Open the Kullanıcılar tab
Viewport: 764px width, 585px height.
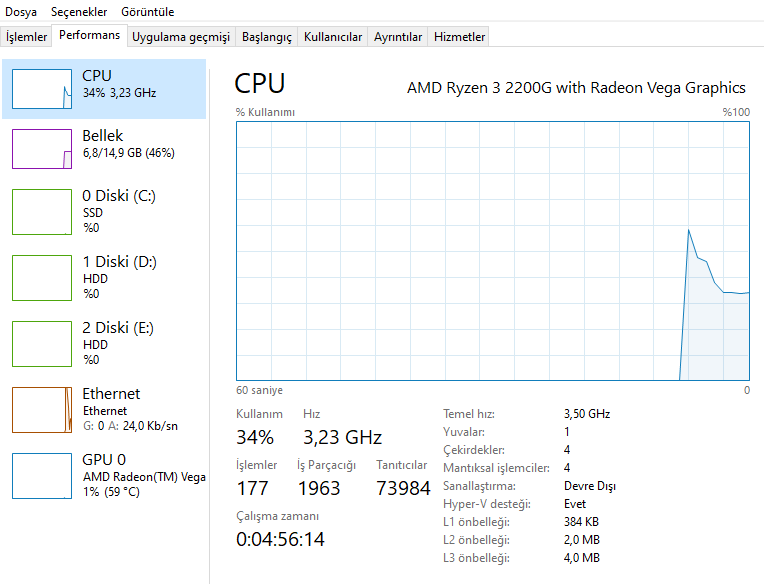pyautogui.click(x=333, y=37)
